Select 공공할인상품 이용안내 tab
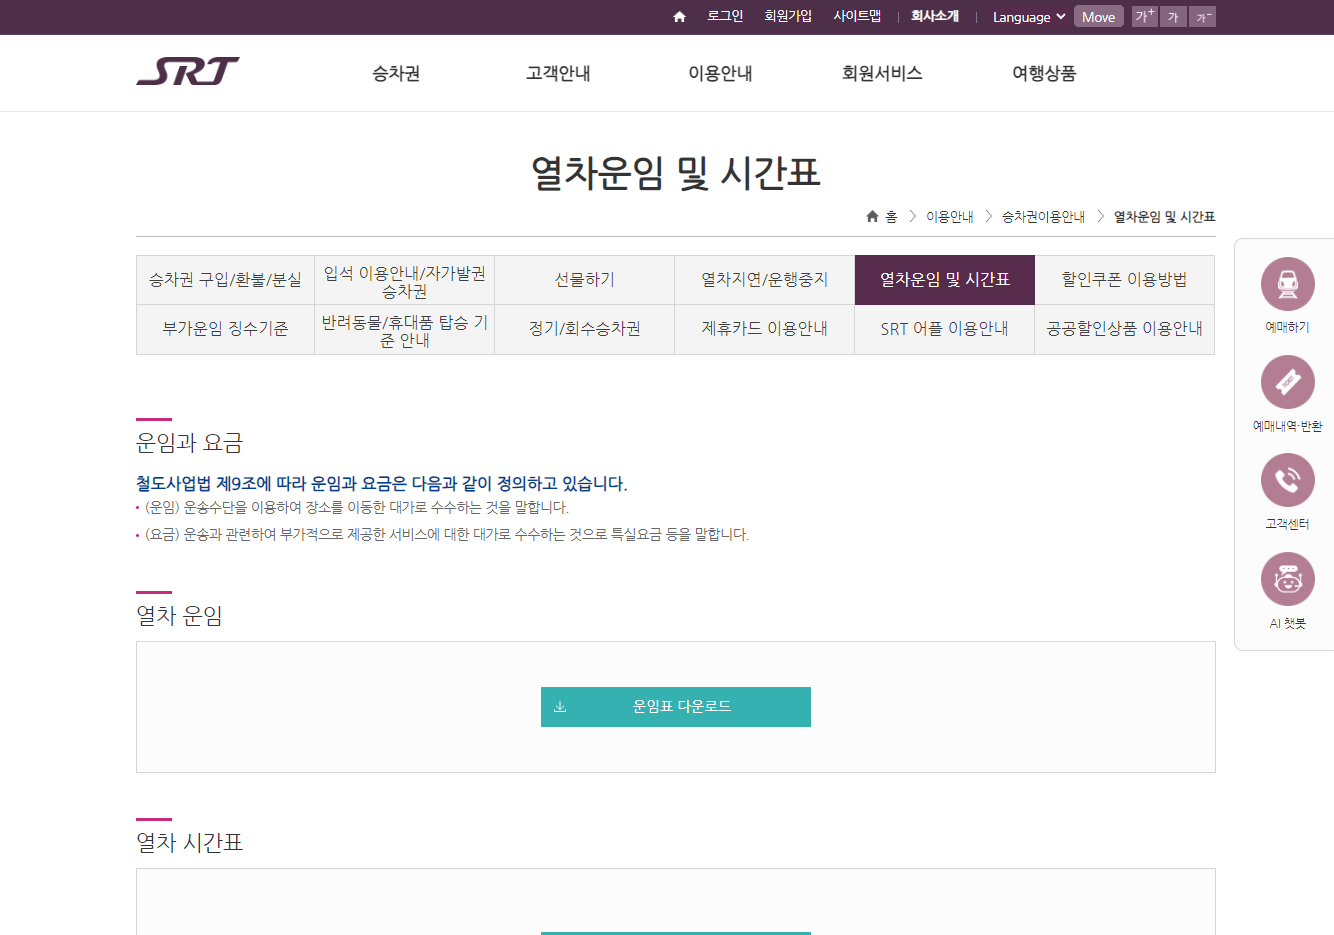Screen dimensions: 1334x935 click(x=1125, y=329)
